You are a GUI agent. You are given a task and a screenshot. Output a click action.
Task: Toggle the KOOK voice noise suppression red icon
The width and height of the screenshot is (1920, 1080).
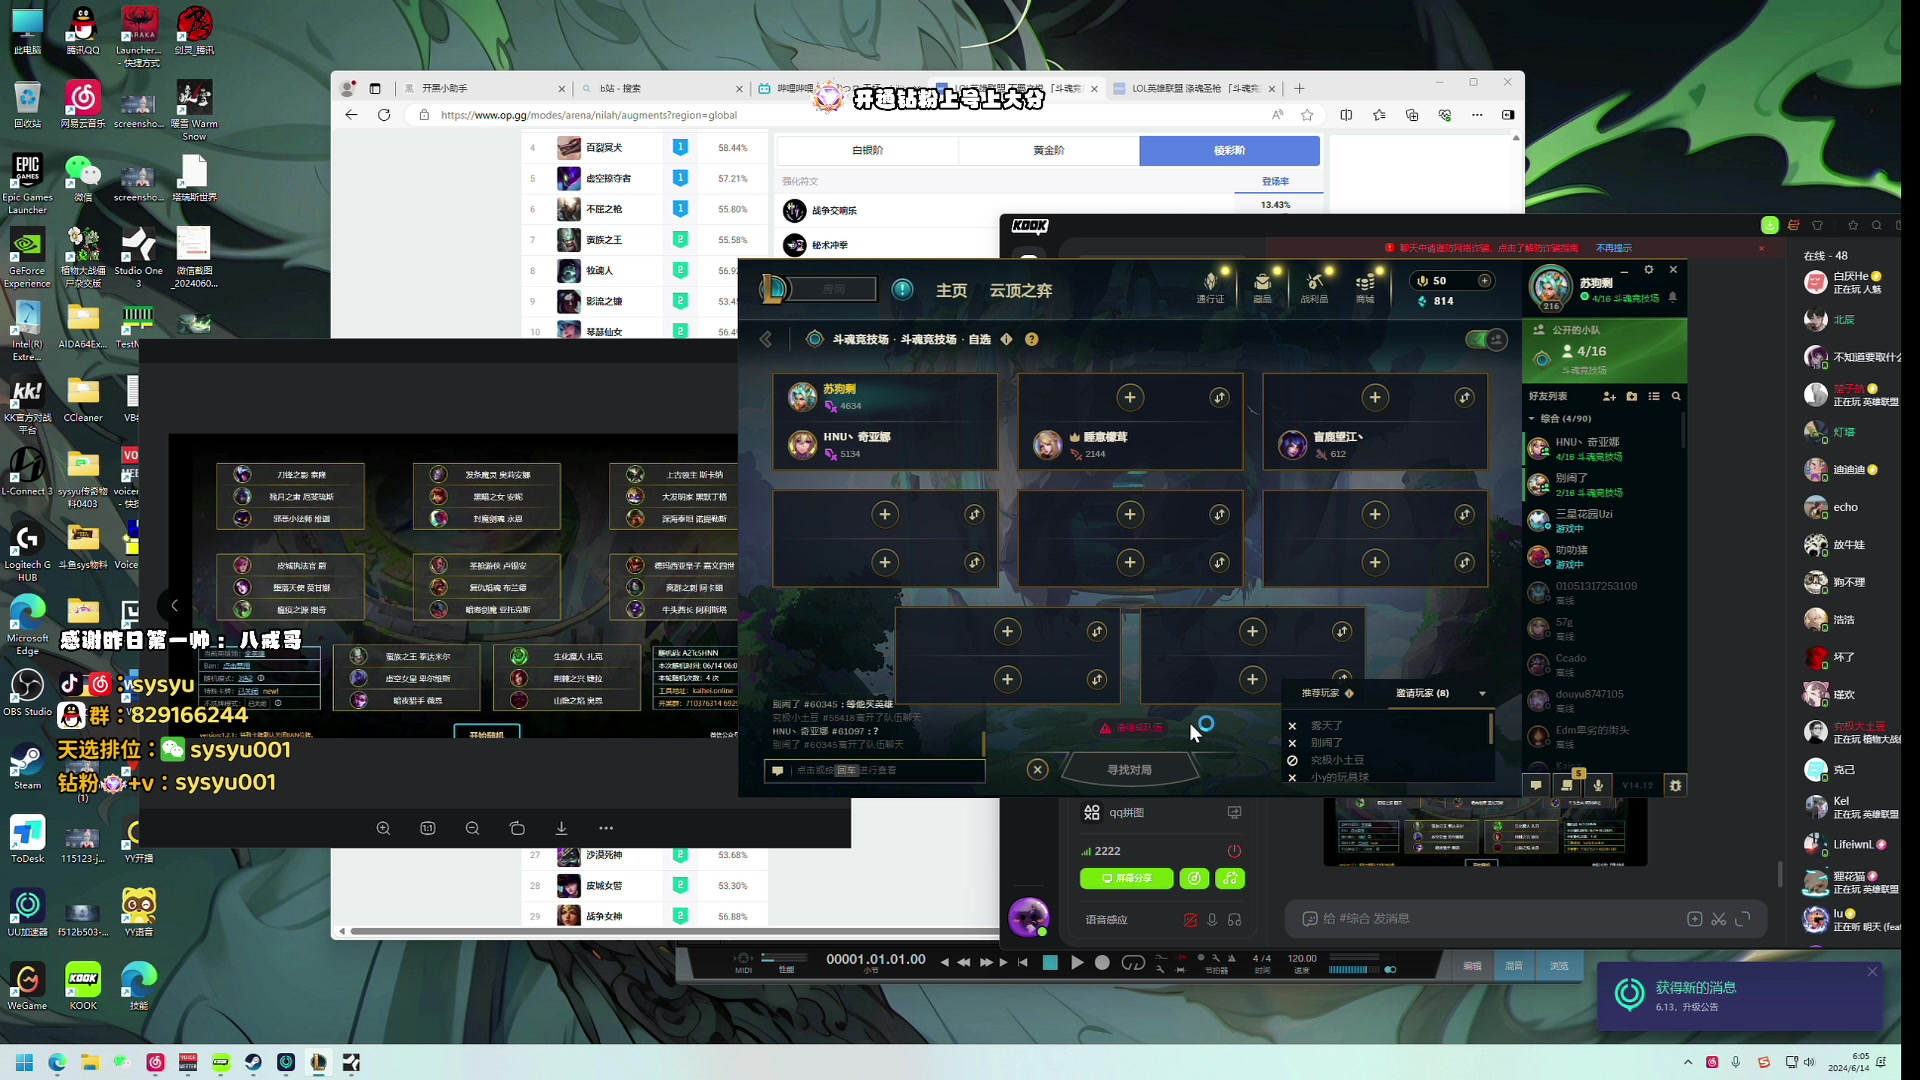pos(1190,919)
